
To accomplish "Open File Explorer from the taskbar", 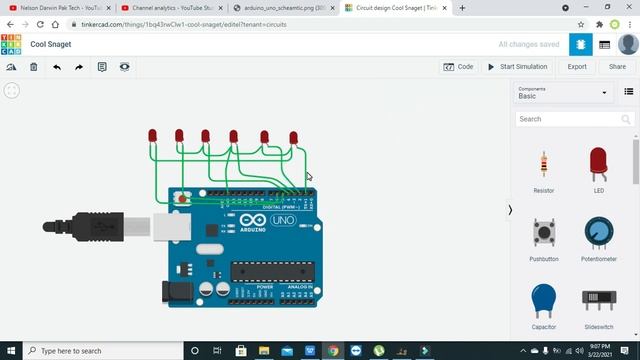I will (x=264, y=351).
